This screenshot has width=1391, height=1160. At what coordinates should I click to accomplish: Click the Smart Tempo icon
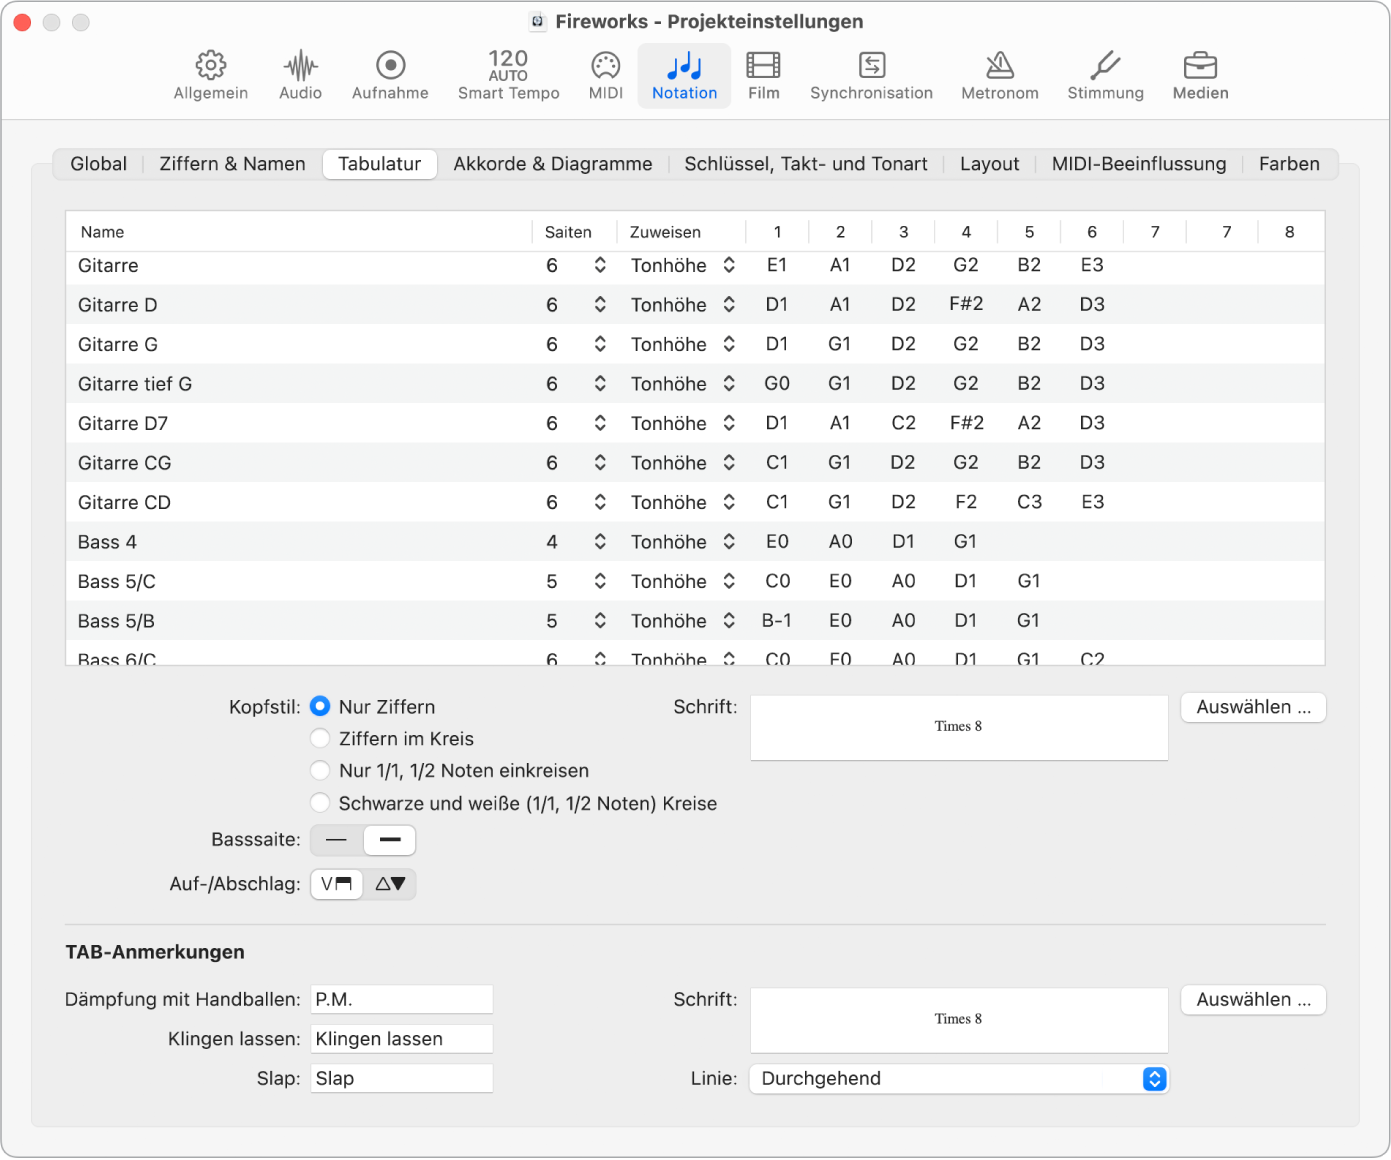(507, 75)
